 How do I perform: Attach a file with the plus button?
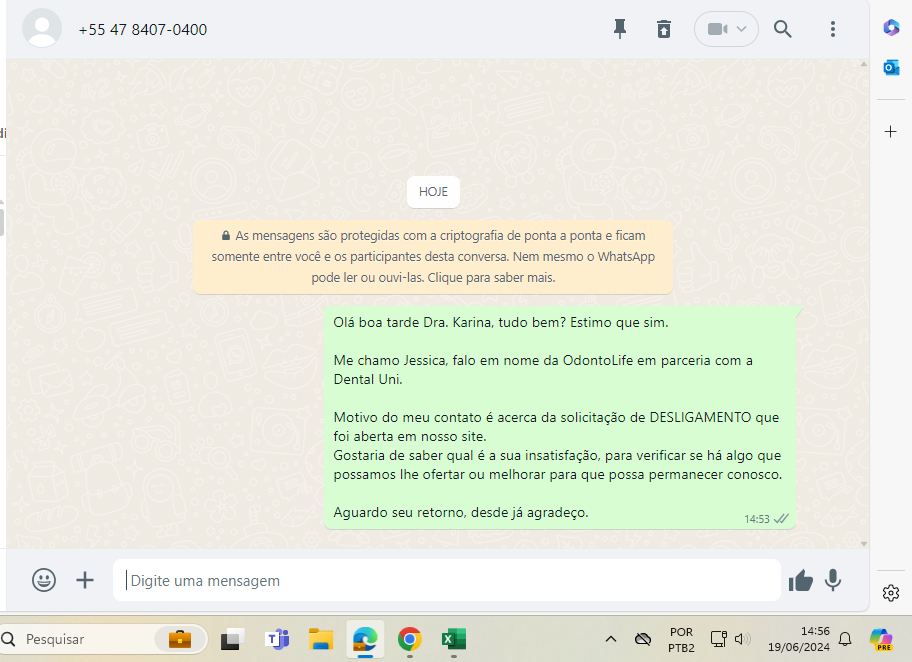(x=85, y=580)
